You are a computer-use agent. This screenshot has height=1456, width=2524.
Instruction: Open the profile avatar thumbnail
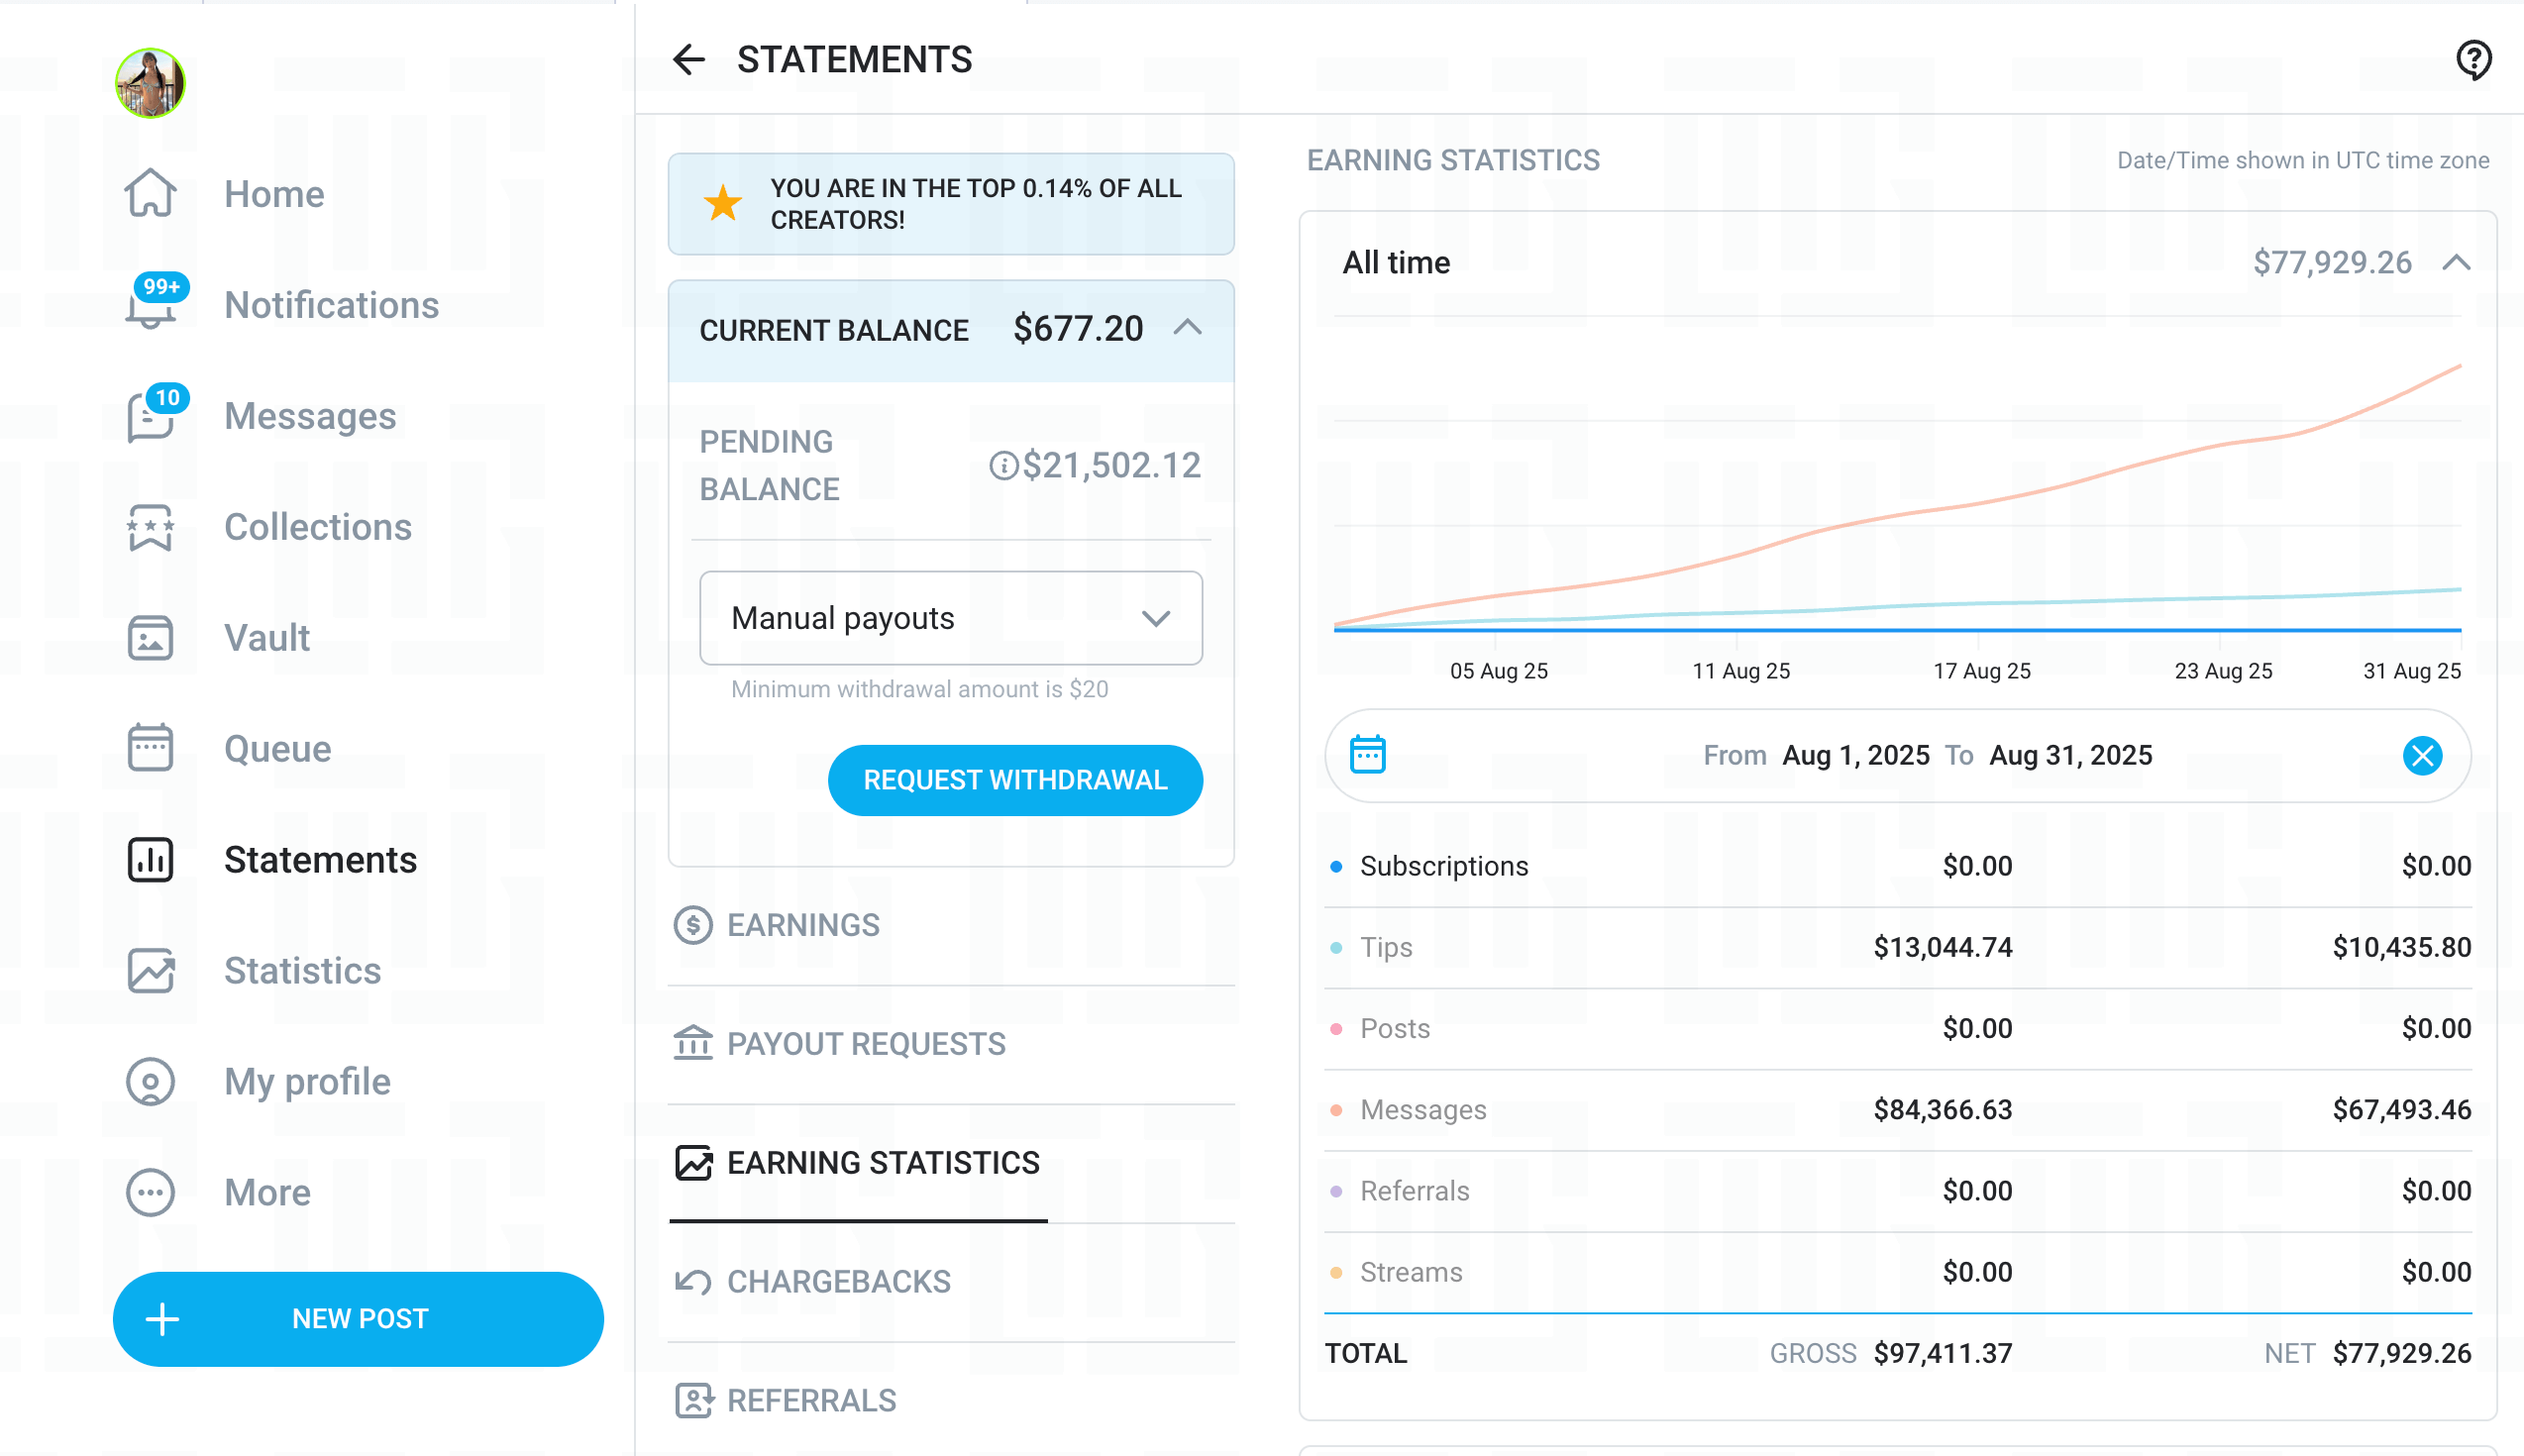[x=151, y=83]
